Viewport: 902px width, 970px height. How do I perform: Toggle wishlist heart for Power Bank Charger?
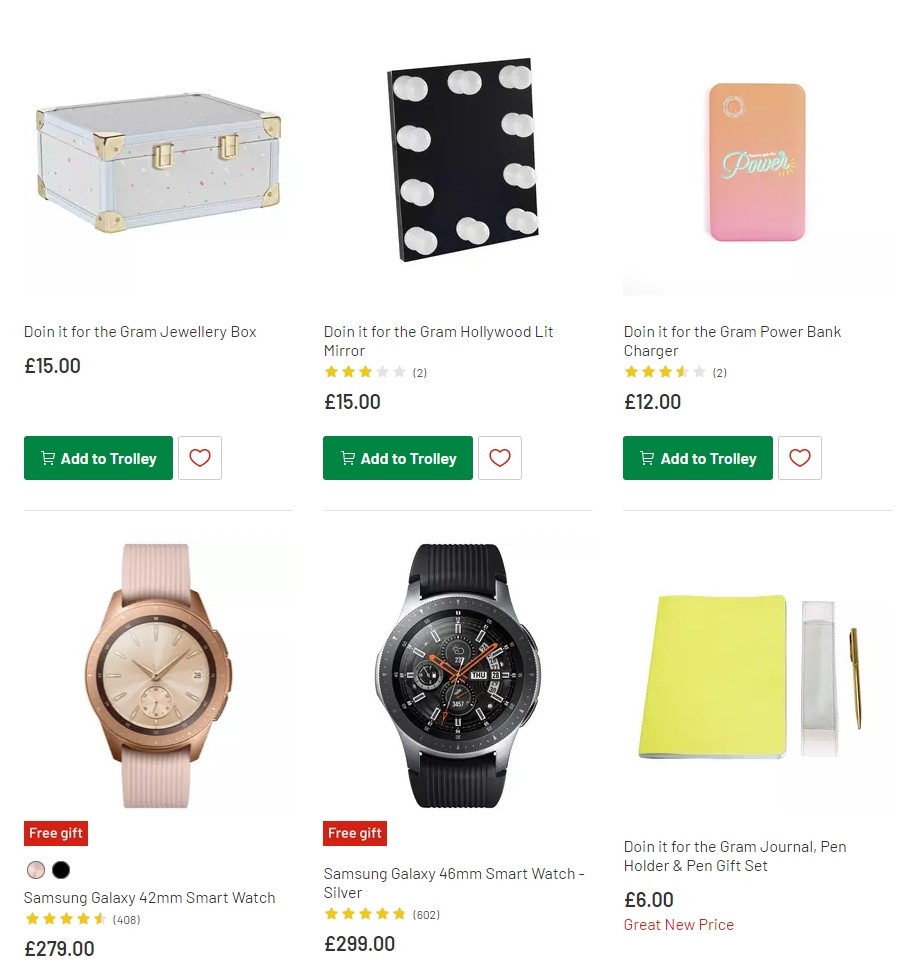click(799, 457)
